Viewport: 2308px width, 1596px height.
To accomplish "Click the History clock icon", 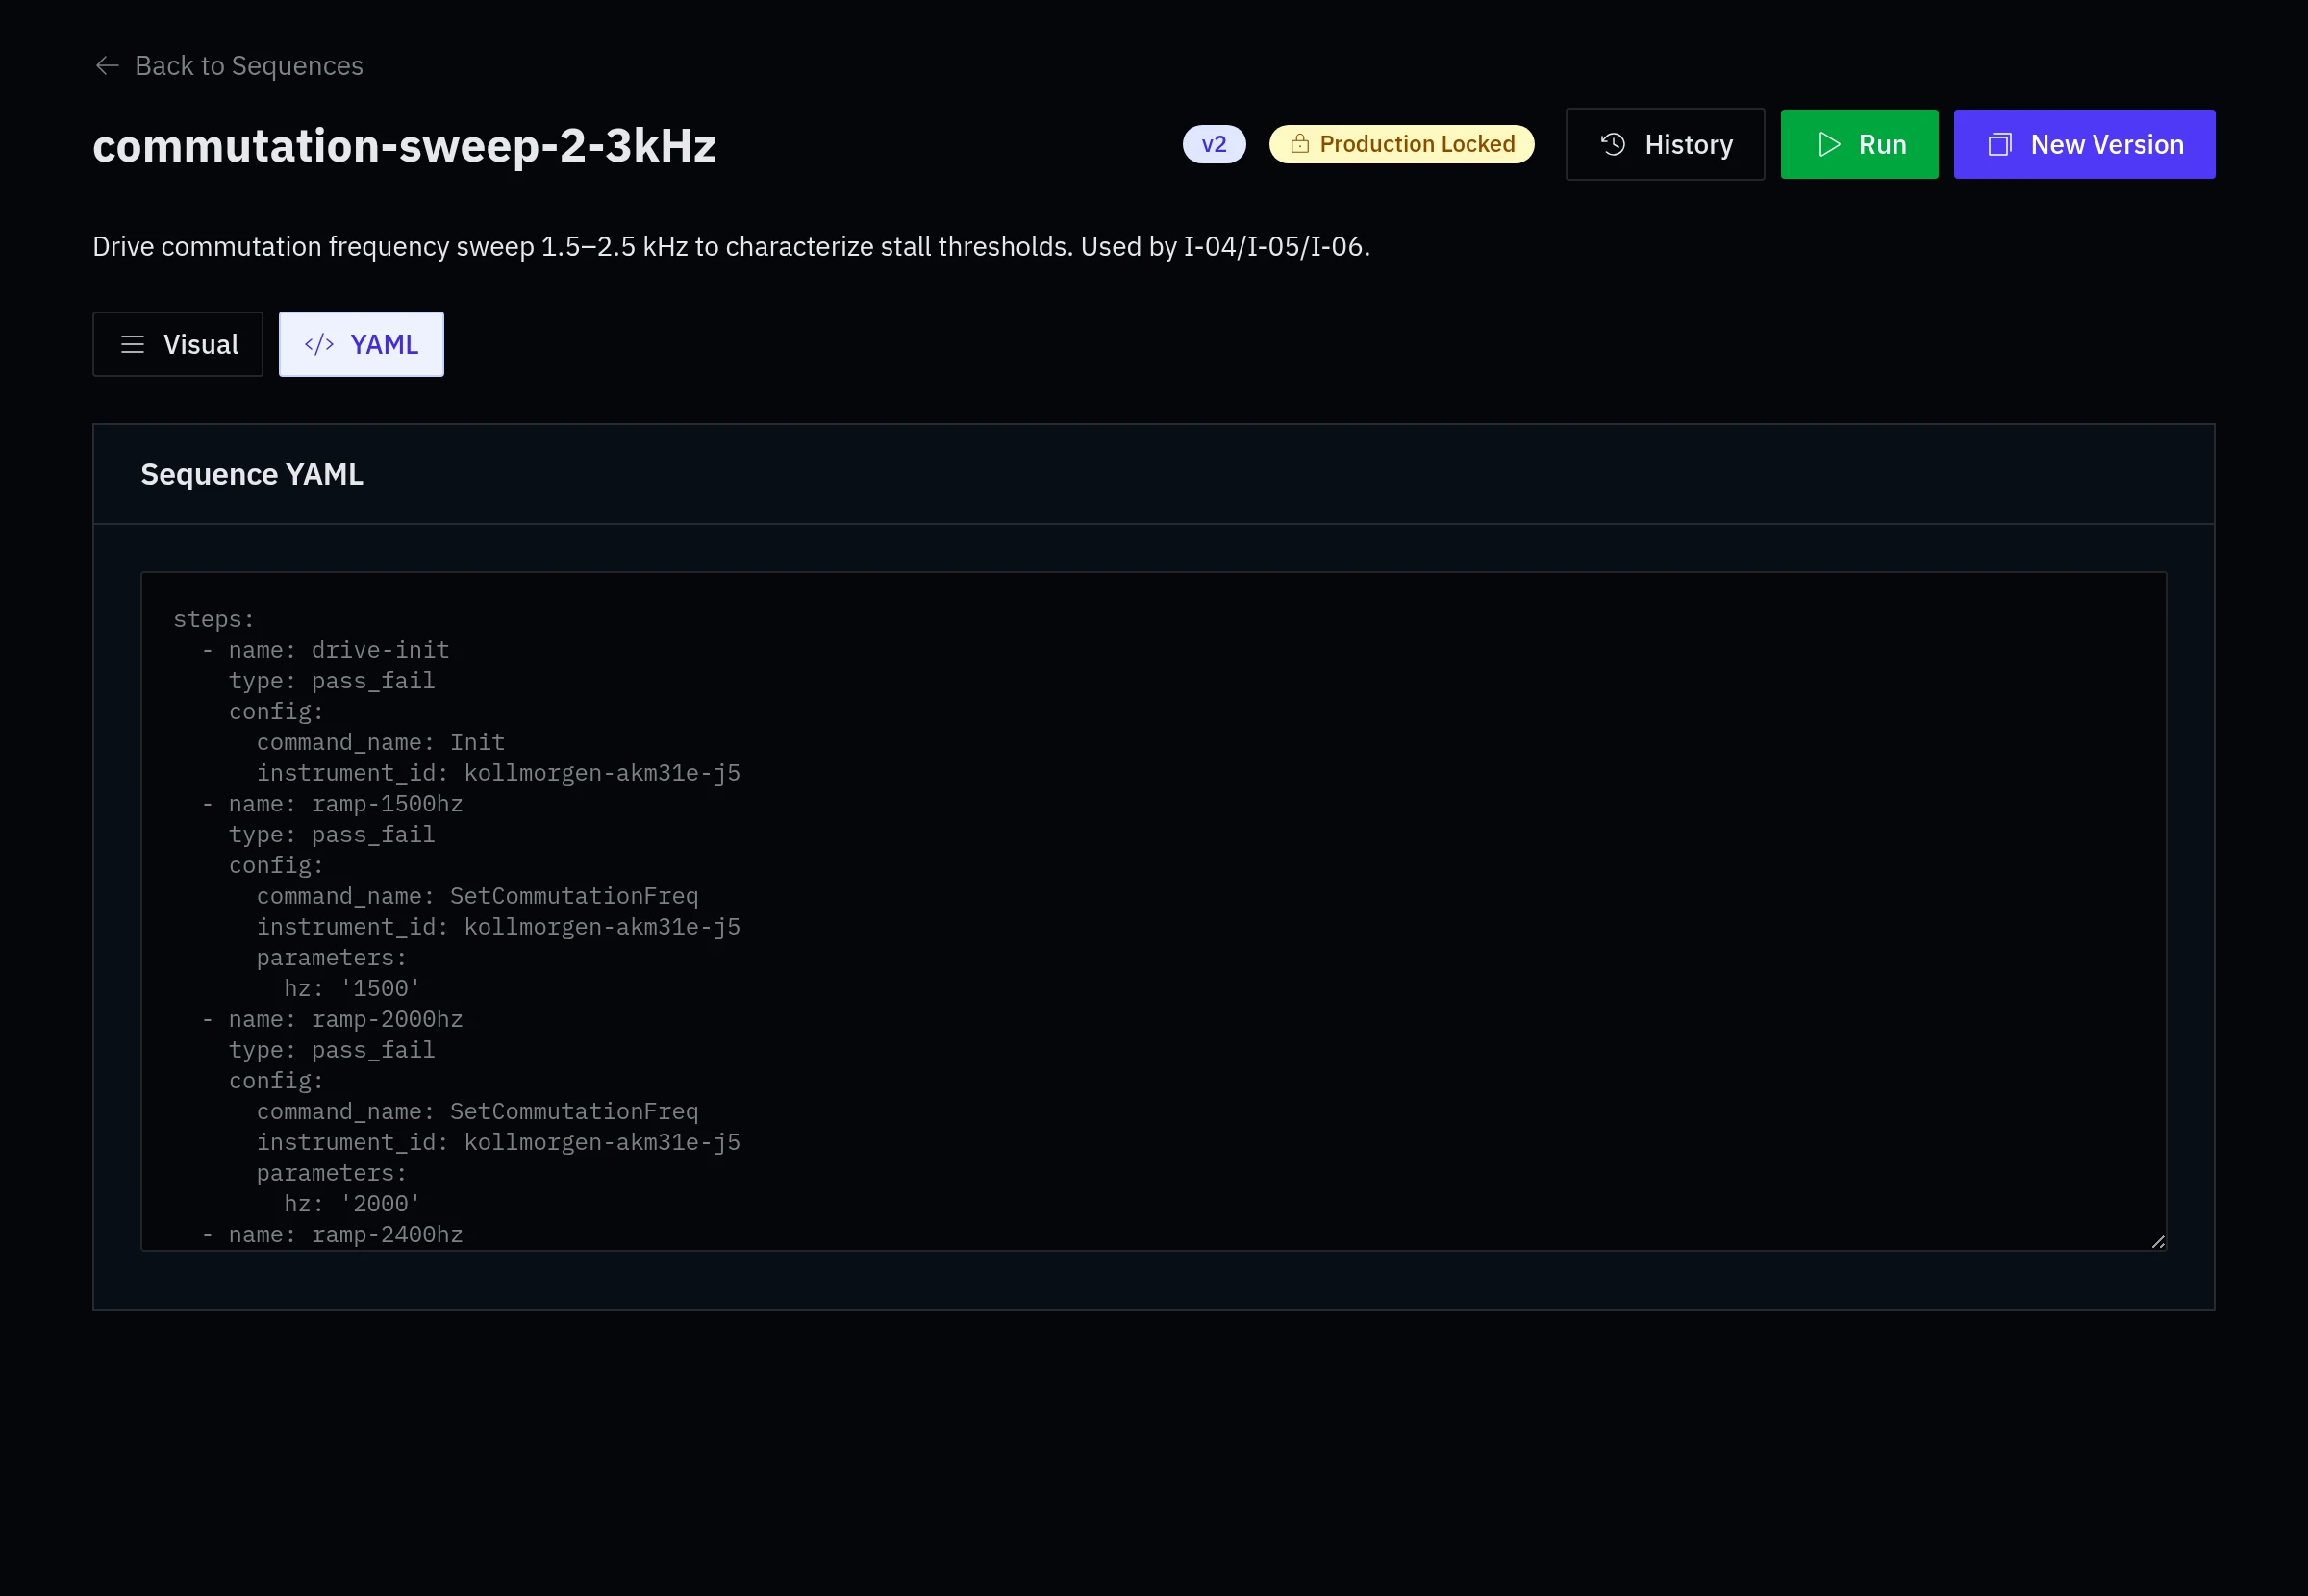I will [x=1612, y=144].
